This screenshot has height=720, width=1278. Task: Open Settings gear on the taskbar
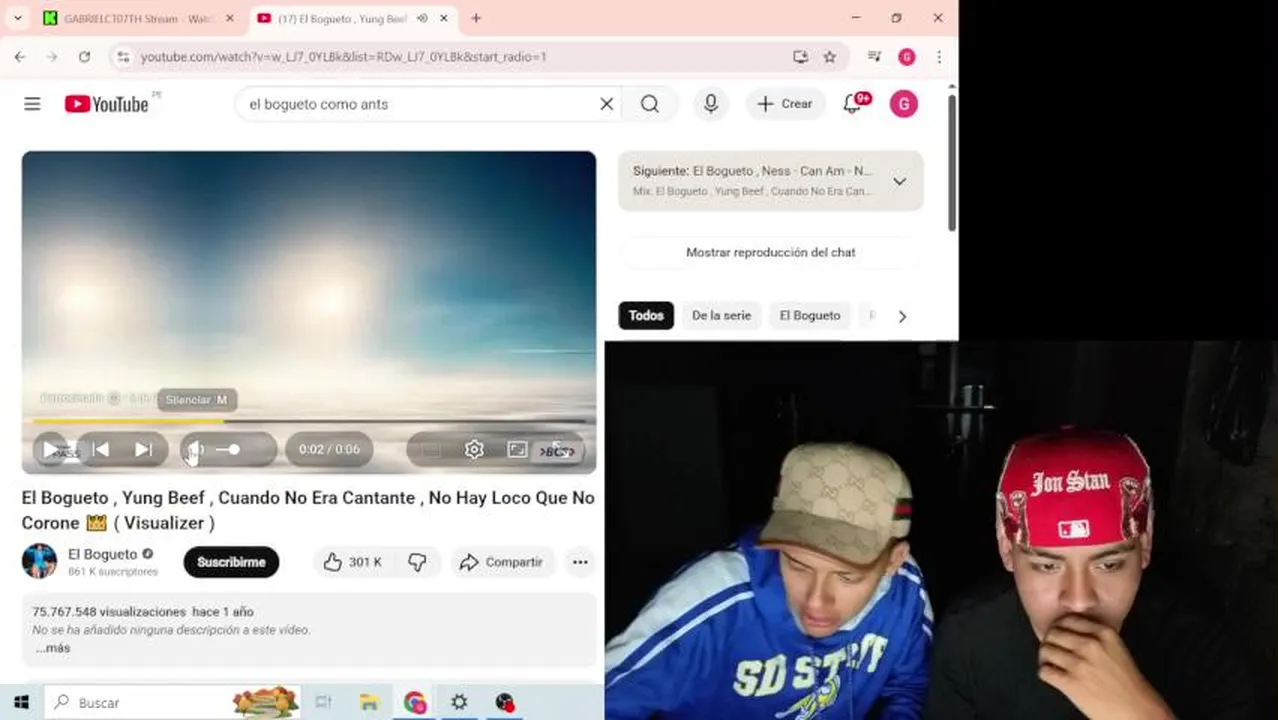459,702
